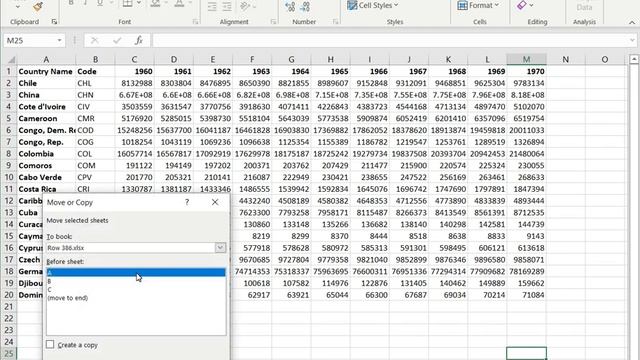This screenshot has height=360, width=640.
Task: Click the Clear eraser icon in Editing
Action: [x=521, y=5]
